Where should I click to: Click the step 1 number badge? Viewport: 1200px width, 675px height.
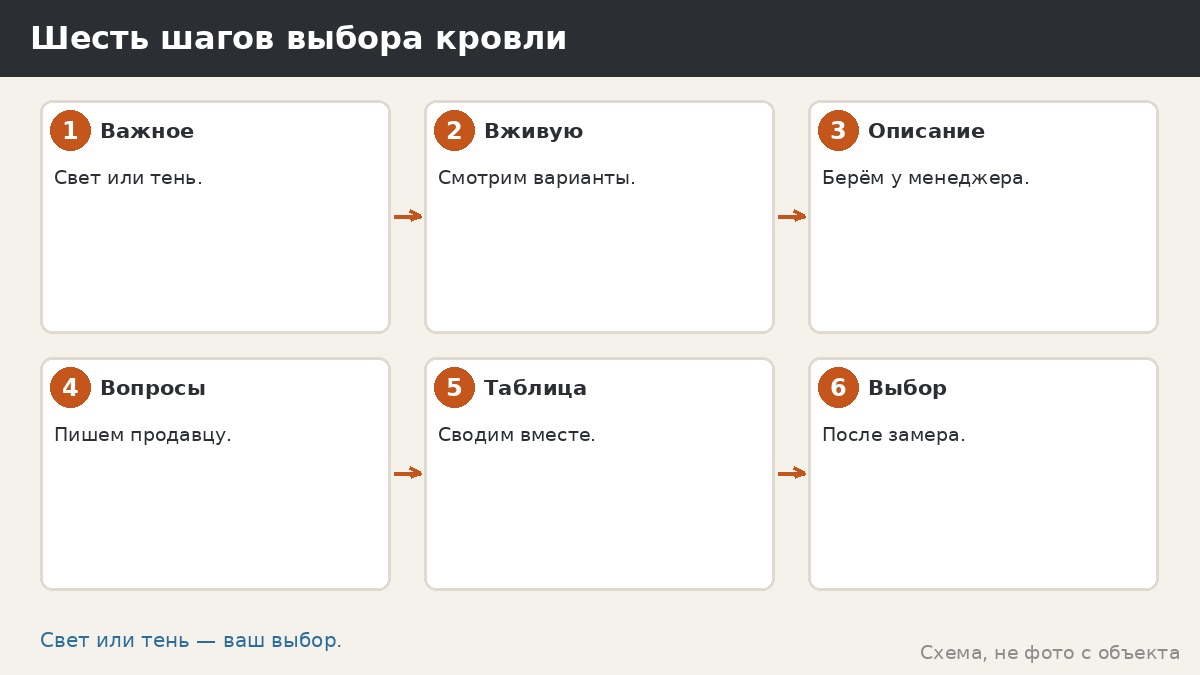click(x=70, y=131)
